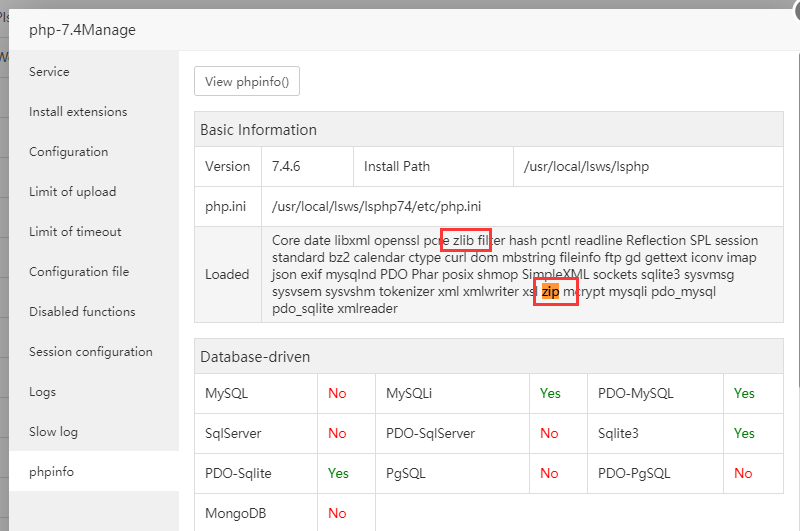Open Limit of upload settings
The image size is (800, 531).
pyautogui.click(x=72, y=192)
